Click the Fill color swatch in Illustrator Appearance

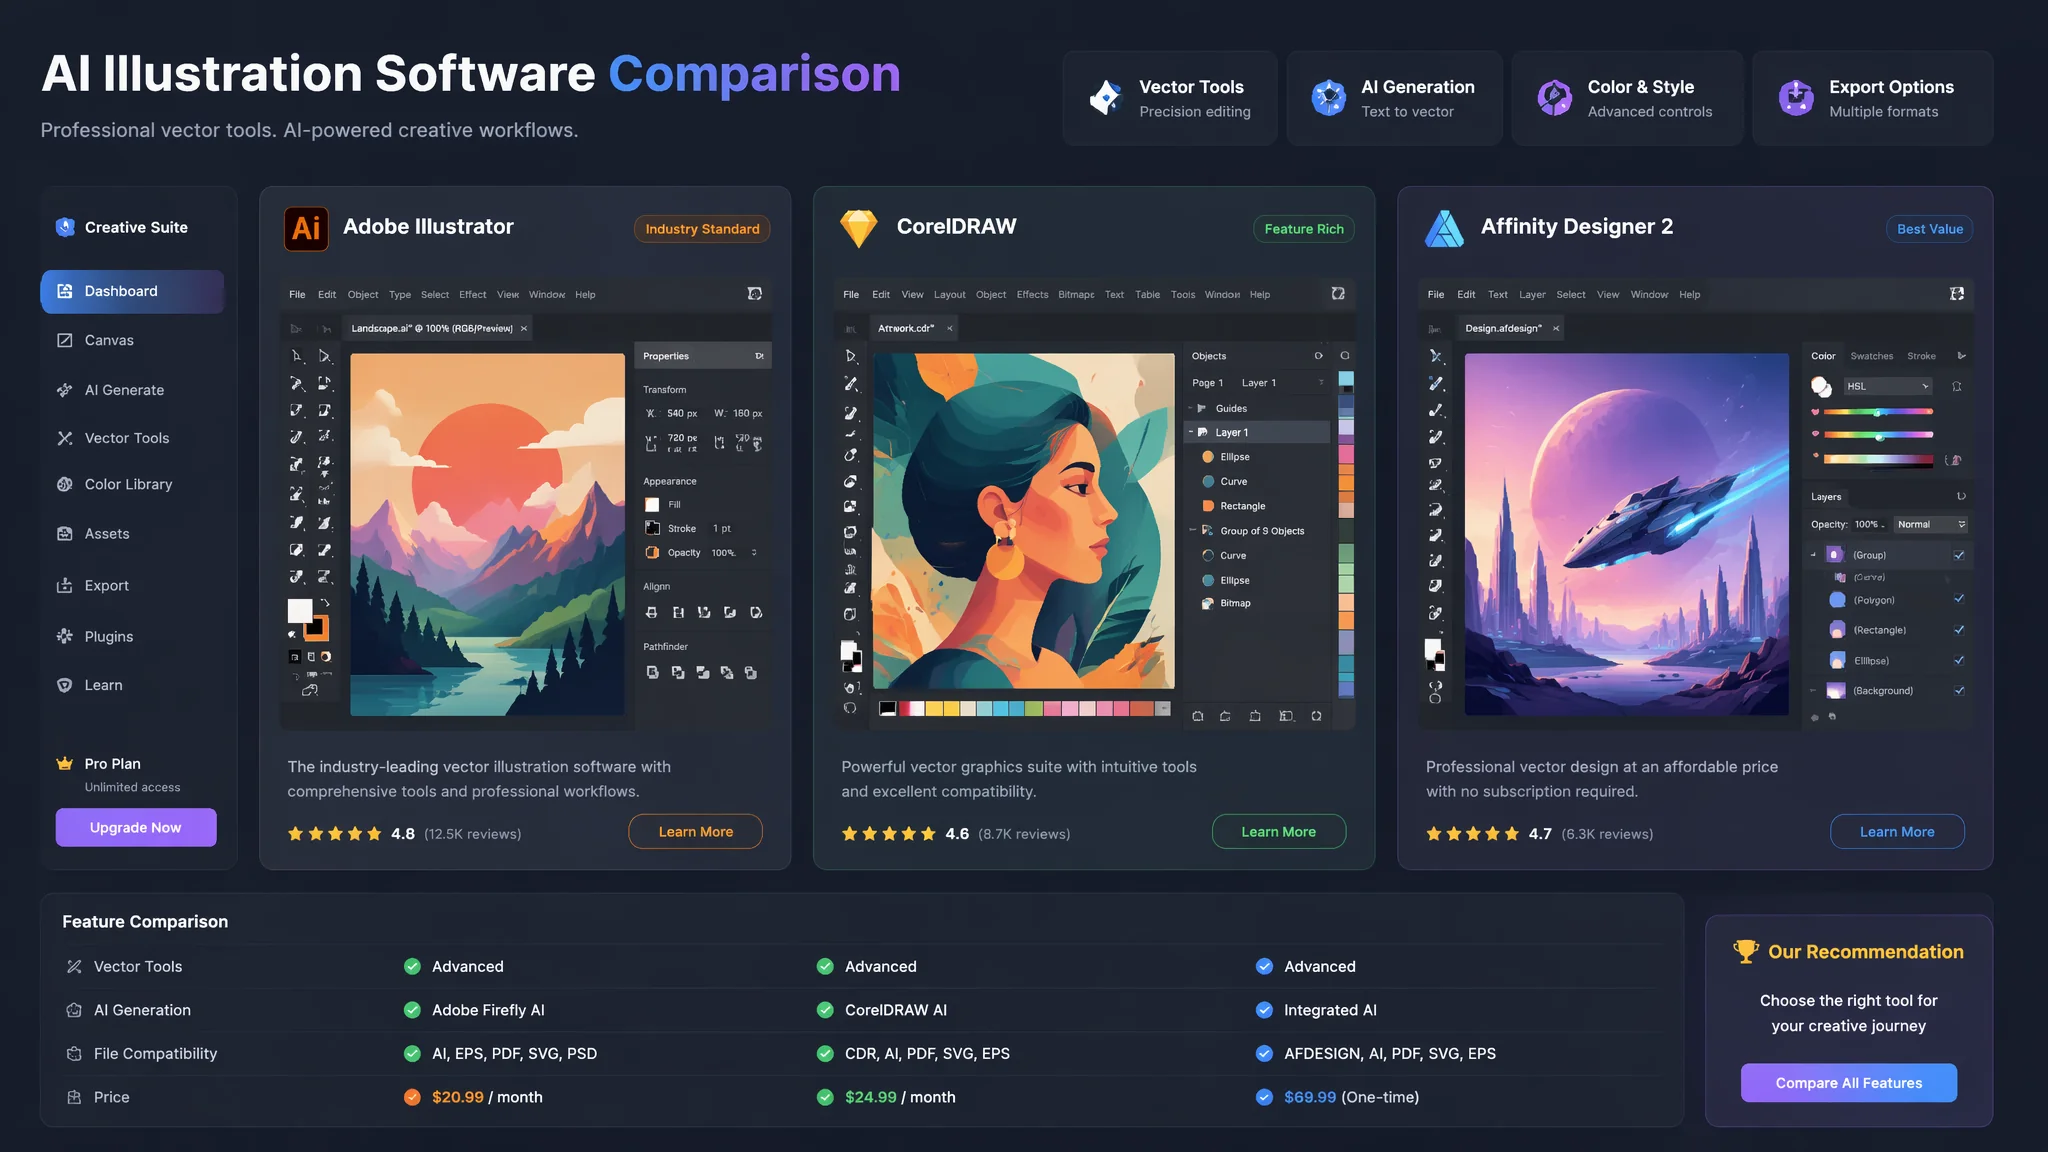pos(652,505)
